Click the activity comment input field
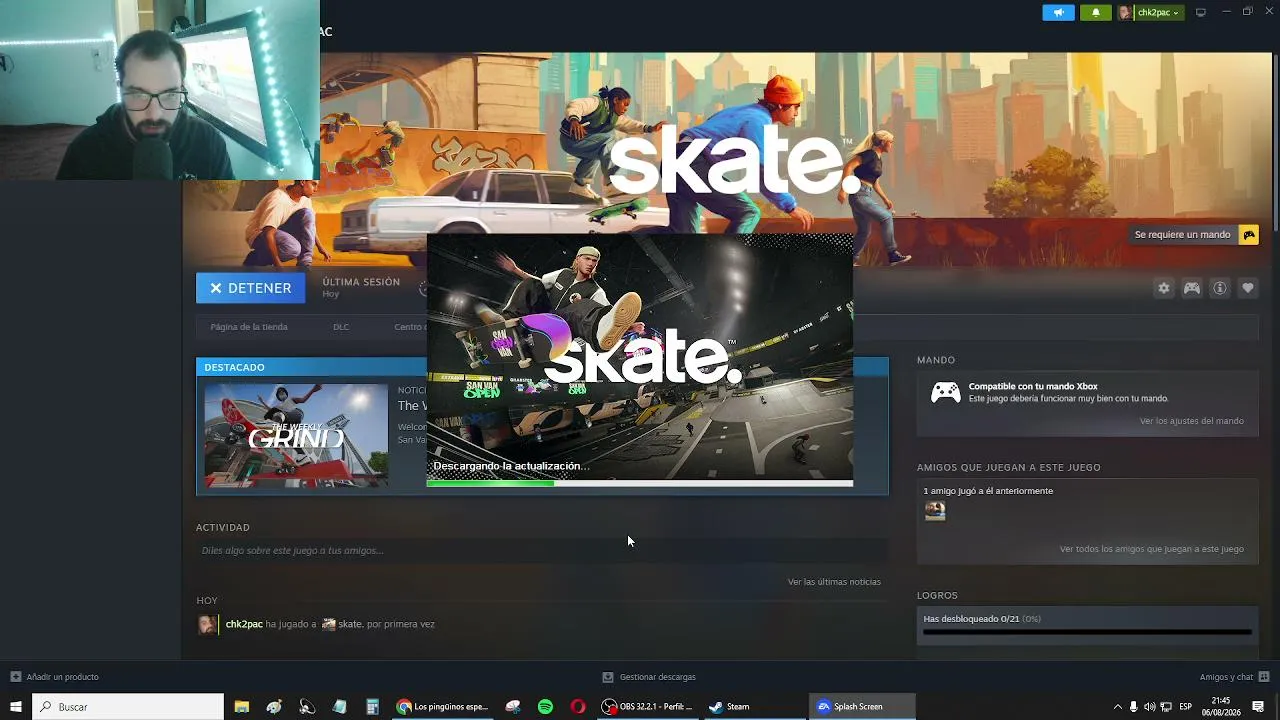This screenshot has height=720, width=1280. 542,551
